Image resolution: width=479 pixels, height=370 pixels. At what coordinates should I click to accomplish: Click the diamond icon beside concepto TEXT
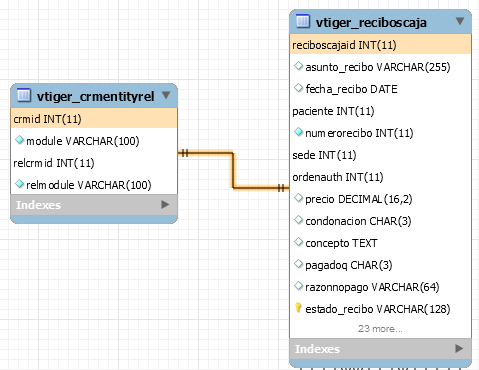tap(298, 242)
